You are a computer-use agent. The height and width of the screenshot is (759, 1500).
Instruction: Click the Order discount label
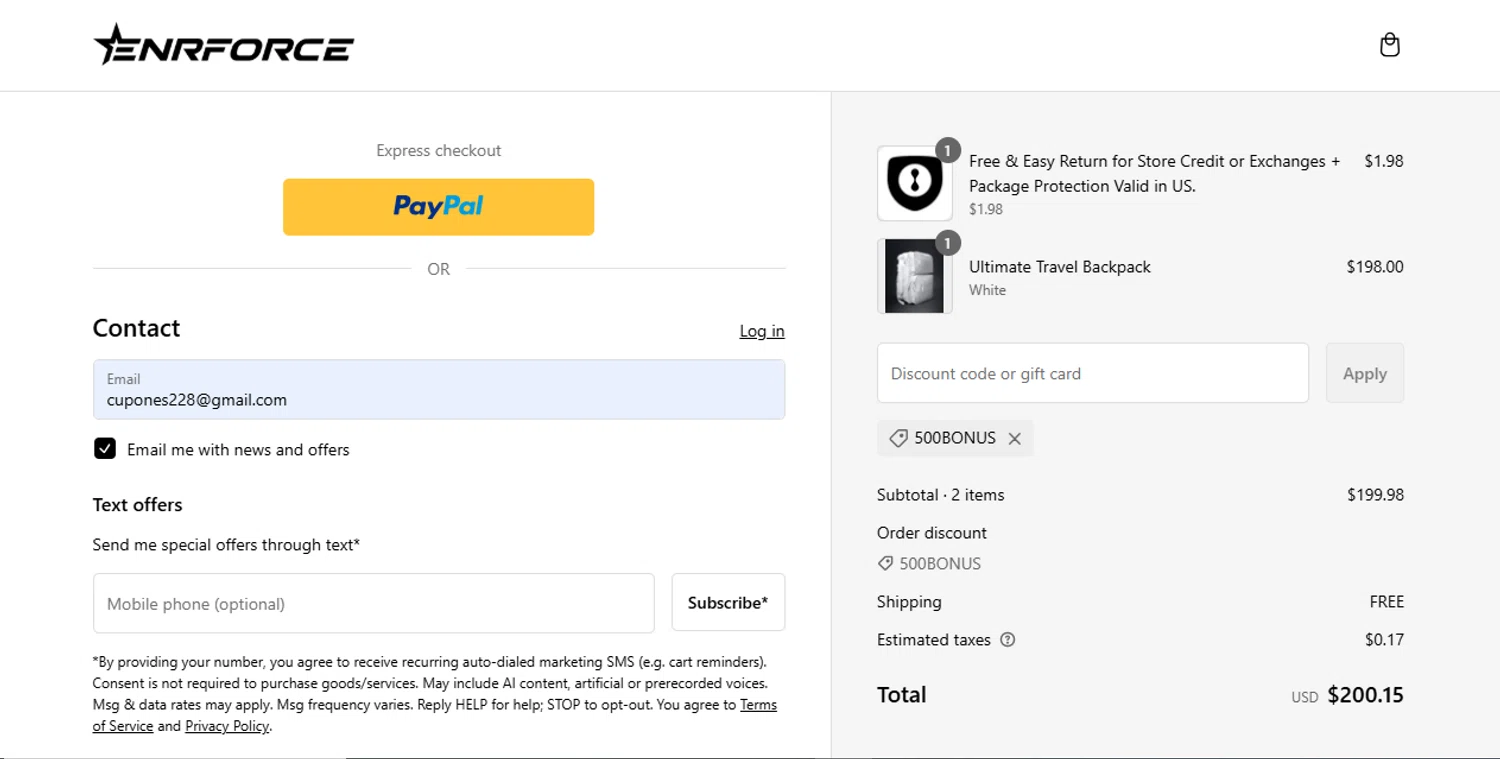tap(932, 533)
